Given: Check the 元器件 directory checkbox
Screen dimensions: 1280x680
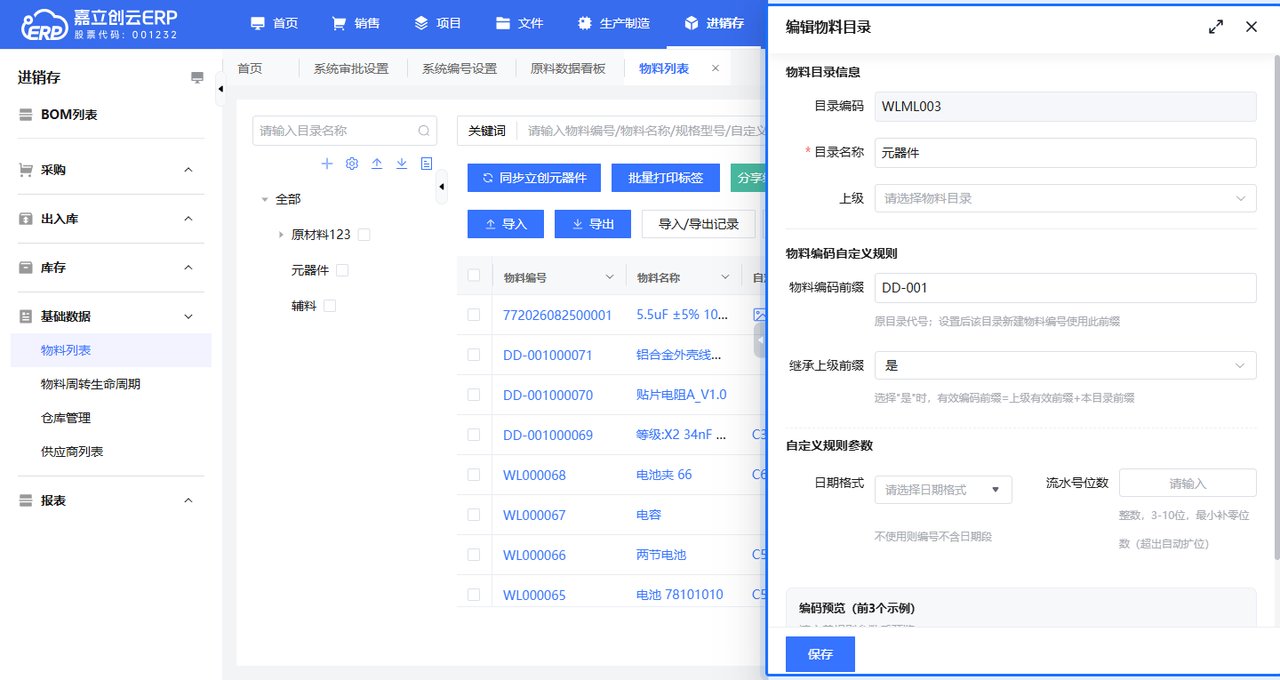Looking at the screenshot, I should point(342,270).
